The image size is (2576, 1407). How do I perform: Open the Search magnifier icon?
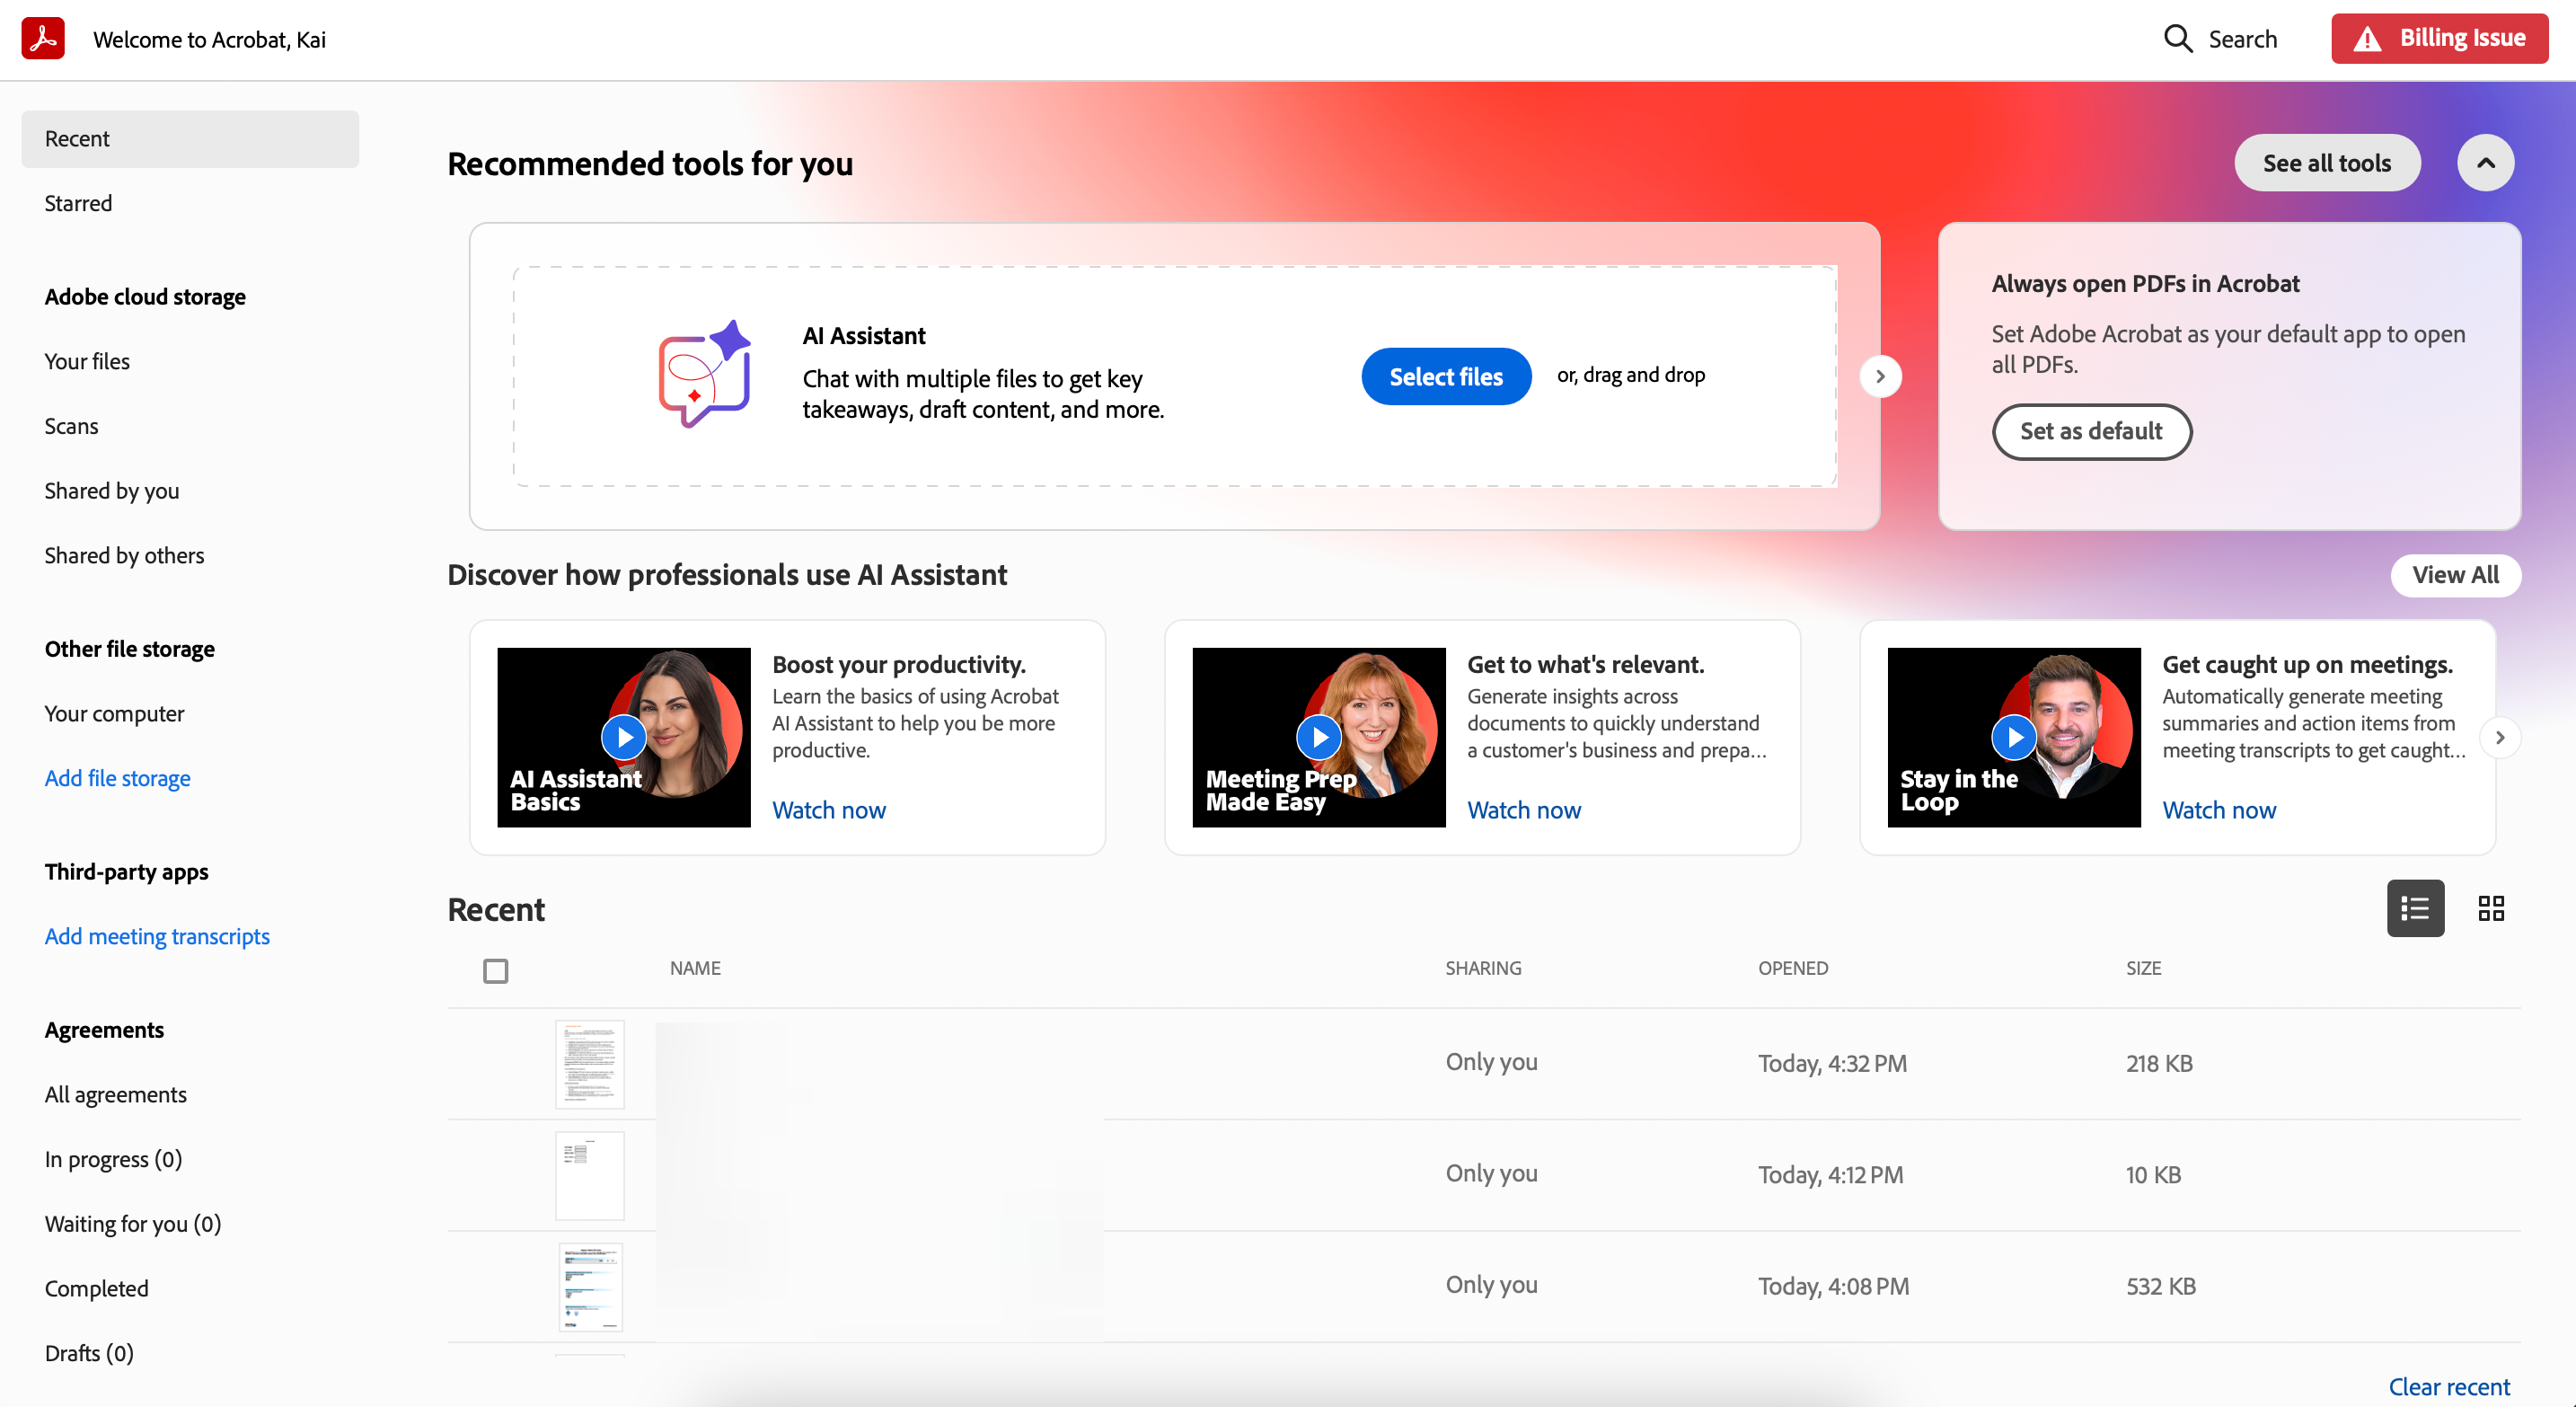(2177, 39)
